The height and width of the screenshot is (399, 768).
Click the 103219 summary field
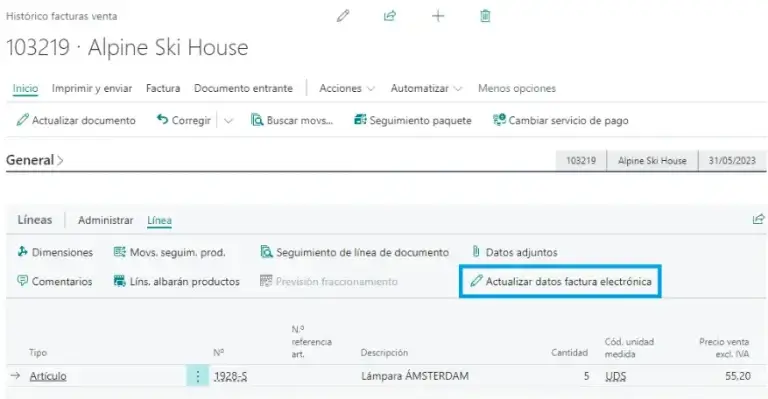[581, 161]
